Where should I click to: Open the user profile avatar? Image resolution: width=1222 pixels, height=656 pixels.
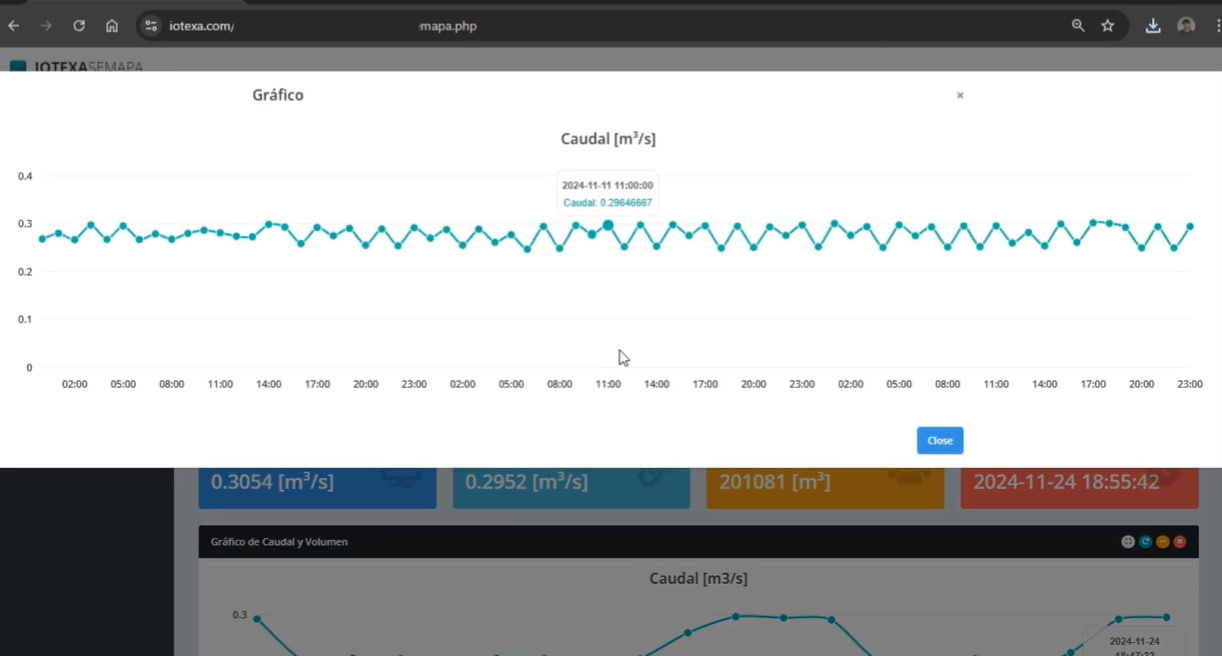[x=1186, y=26]
